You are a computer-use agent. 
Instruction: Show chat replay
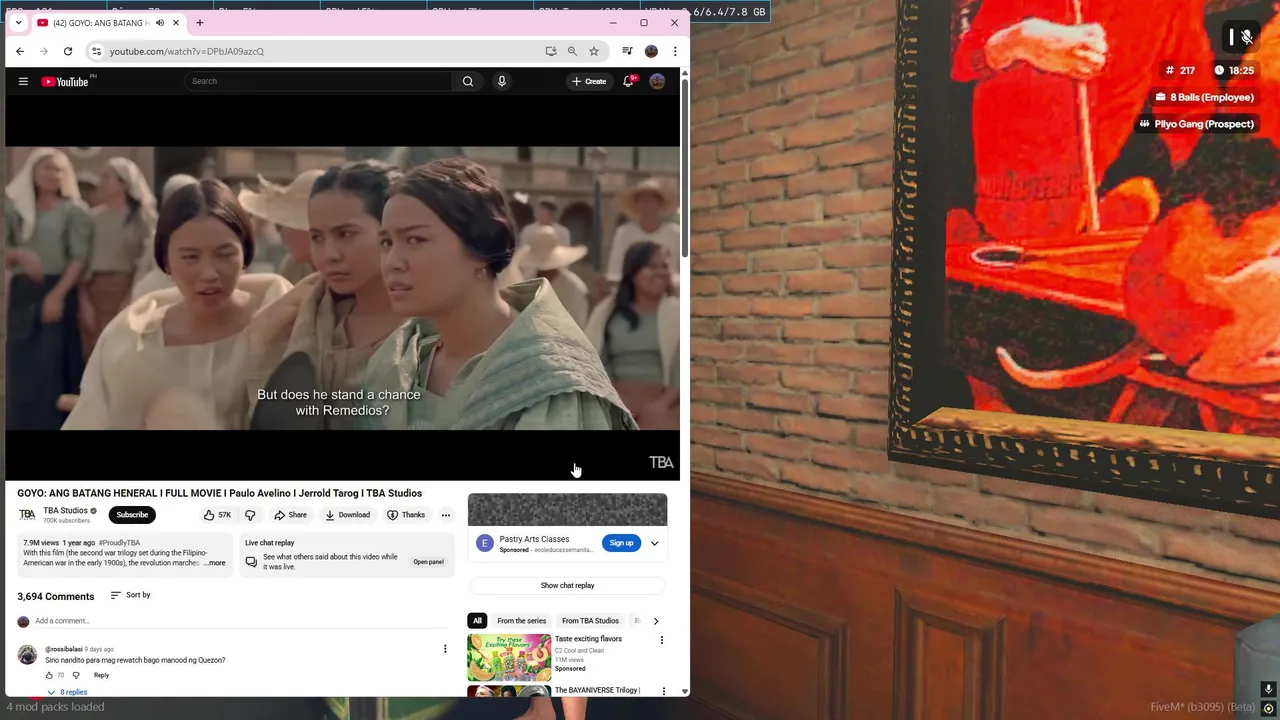click(567, 585)
